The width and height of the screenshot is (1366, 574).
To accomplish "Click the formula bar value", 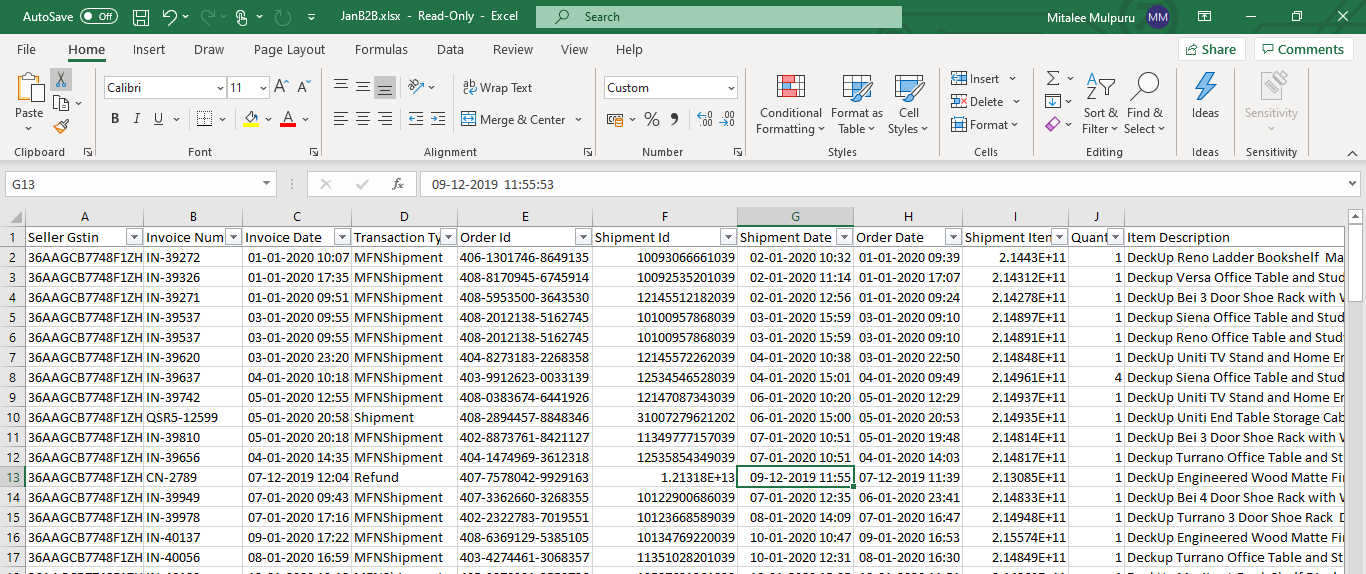I will (x=491, y=184).
